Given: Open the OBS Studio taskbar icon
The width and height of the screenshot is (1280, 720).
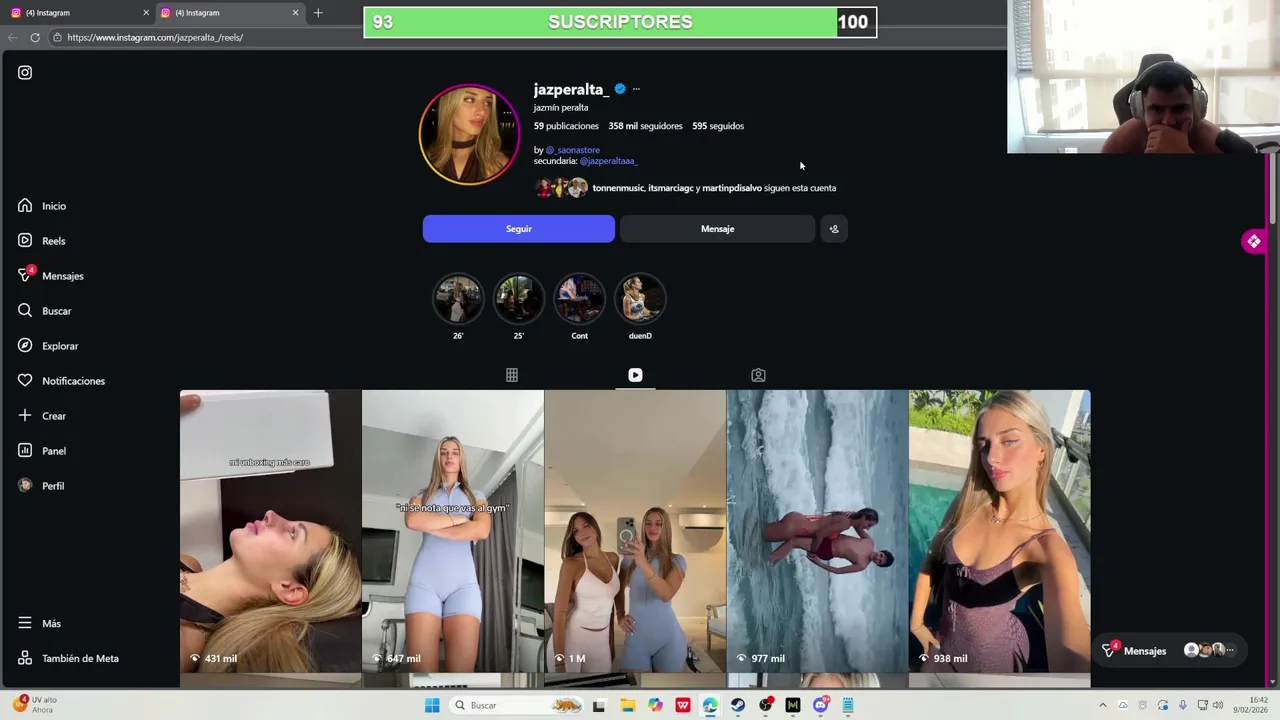Looking at the screenshot, I should coord(766,705).
